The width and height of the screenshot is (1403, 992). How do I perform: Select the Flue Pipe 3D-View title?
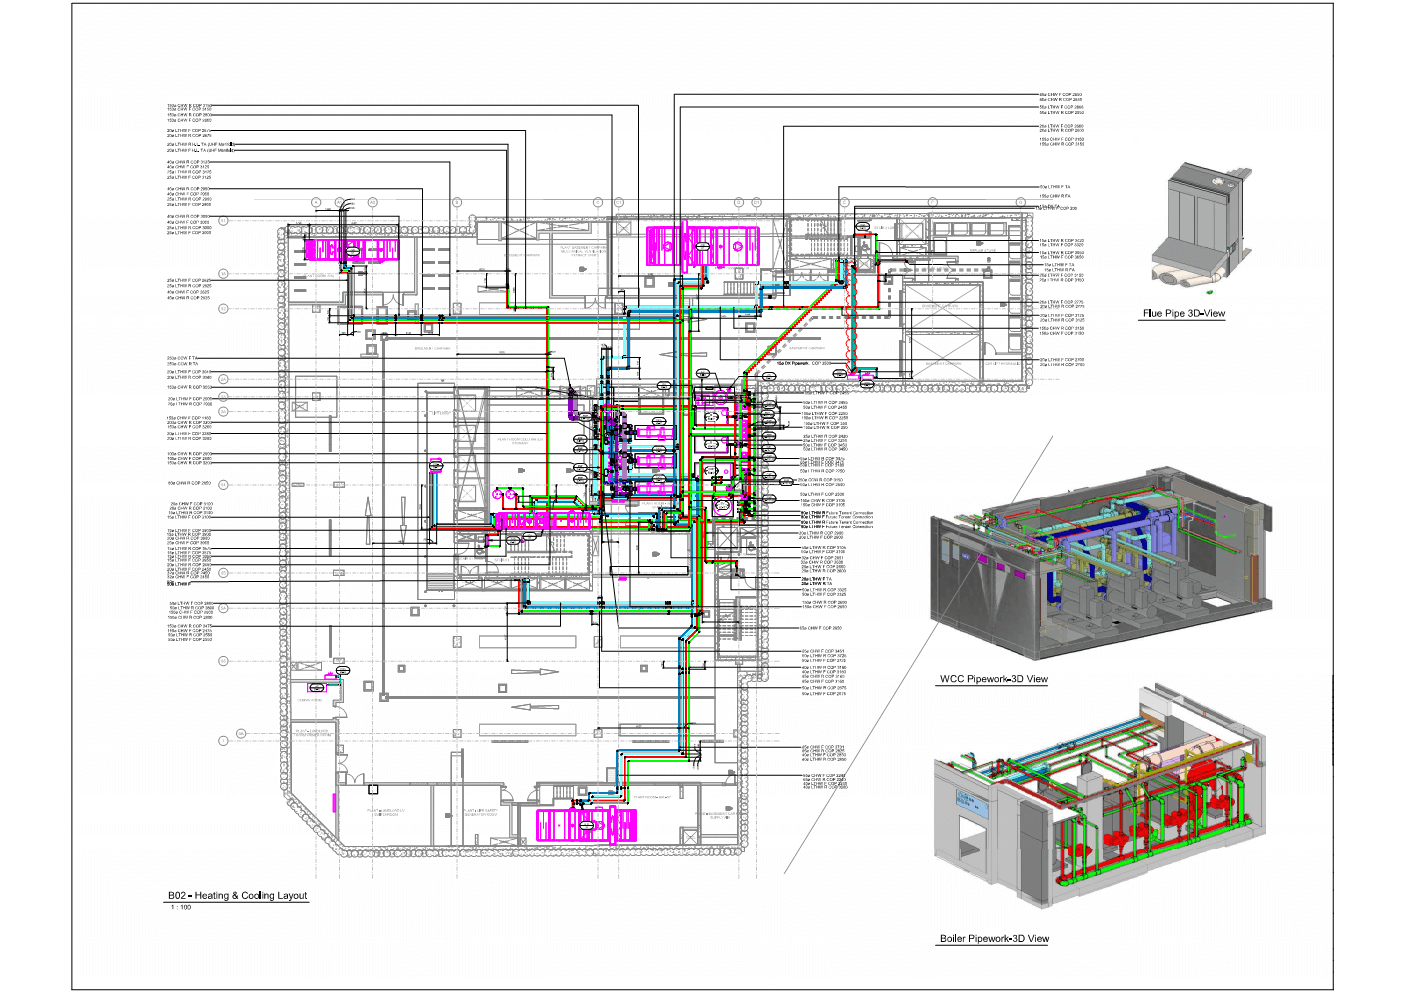pos(1184,313)
